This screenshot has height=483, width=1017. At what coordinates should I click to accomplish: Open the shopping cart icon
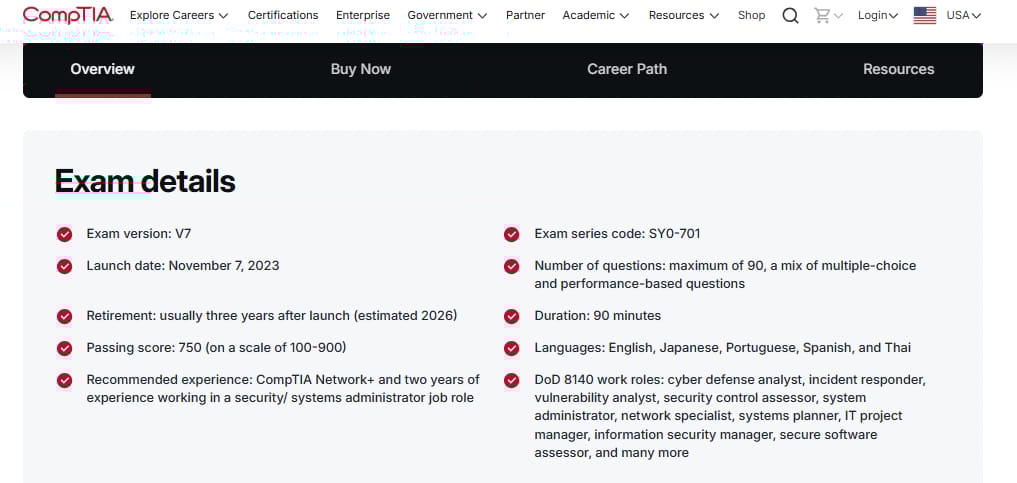[822, 16]
